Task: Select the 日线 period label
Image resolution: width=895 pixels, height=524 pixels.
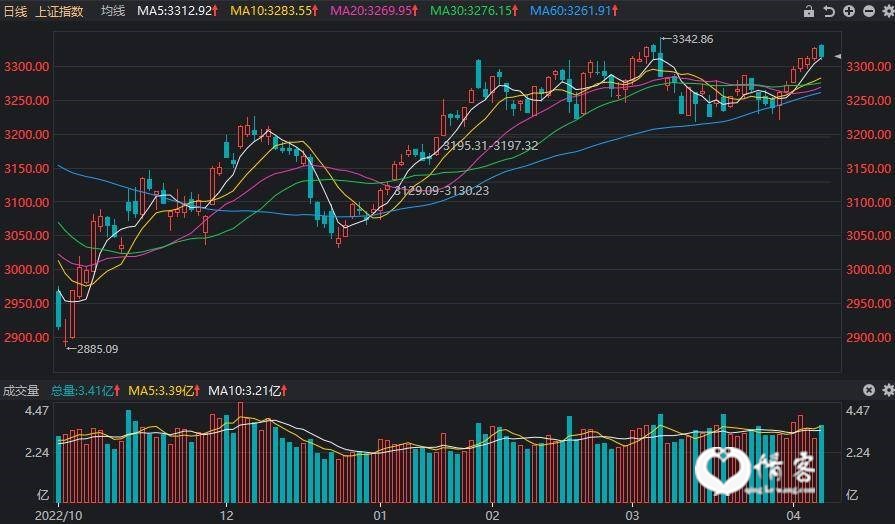Action: [15, 11]
